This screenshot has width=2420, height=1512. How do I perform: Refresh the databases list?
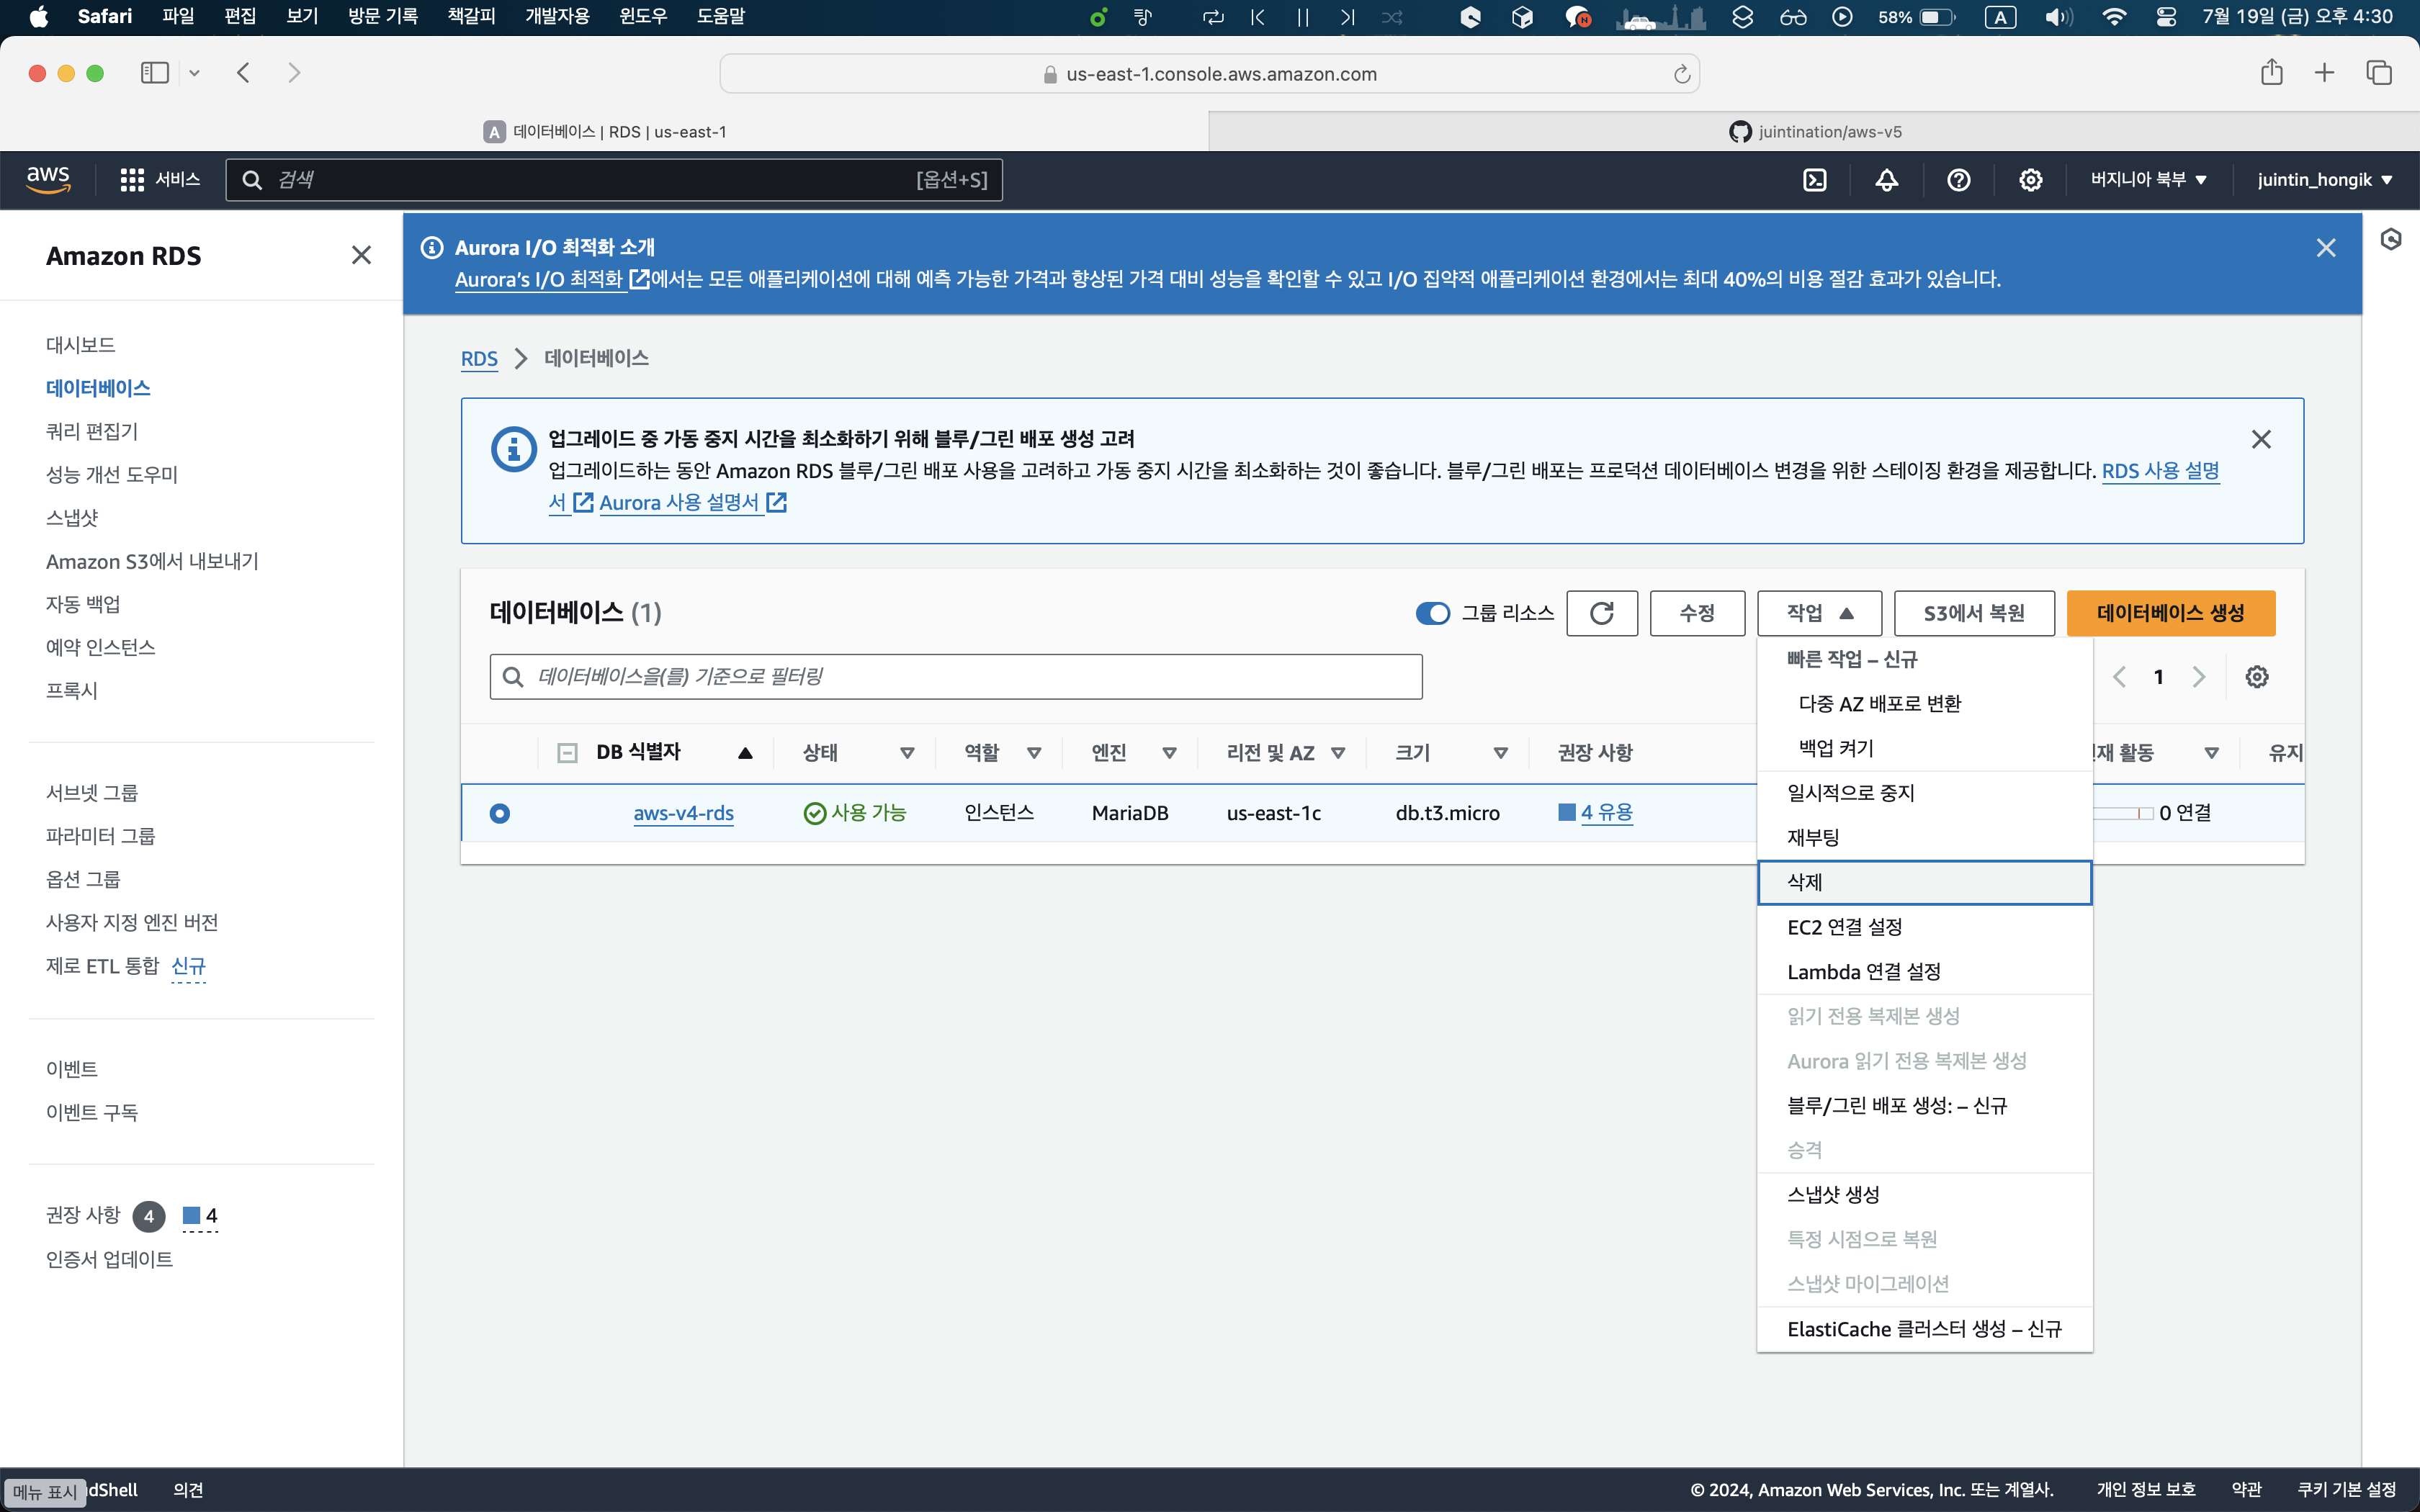(x=1601, y=613)
